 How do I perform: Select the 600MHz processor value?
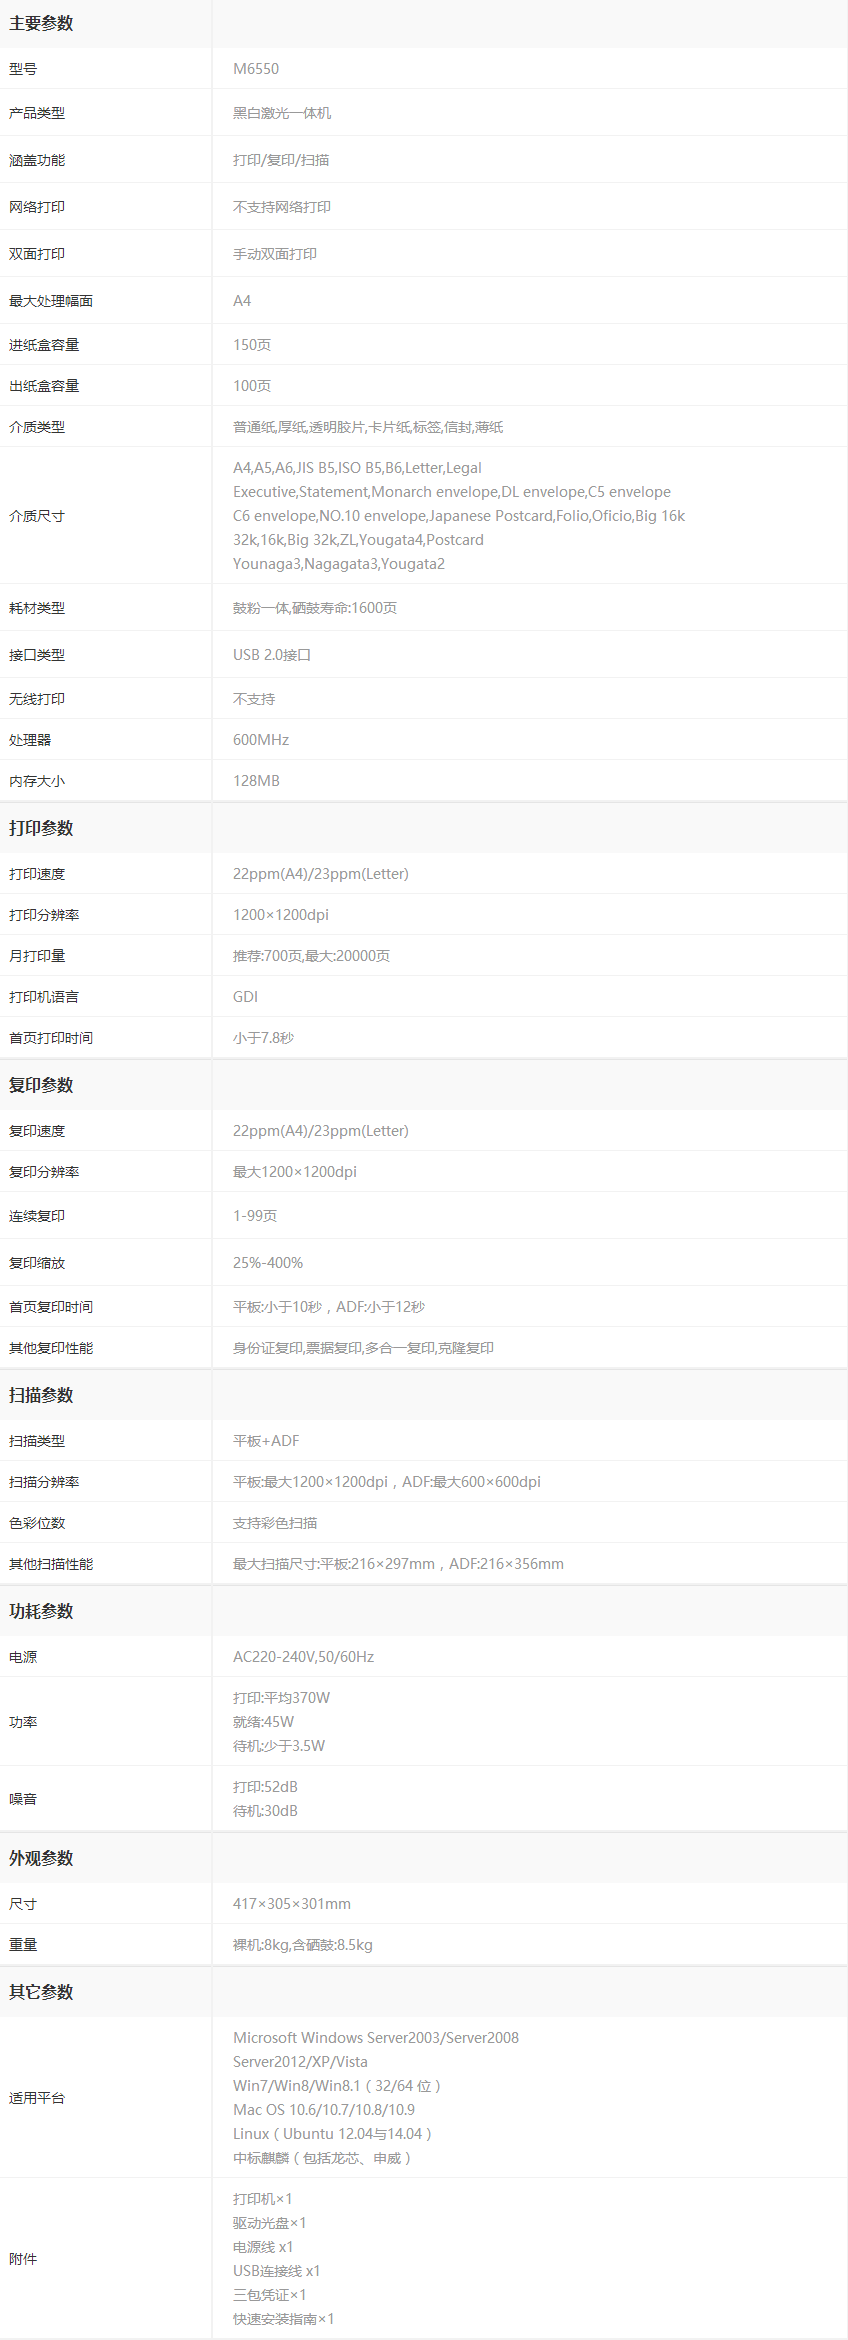tap(261, 740)
